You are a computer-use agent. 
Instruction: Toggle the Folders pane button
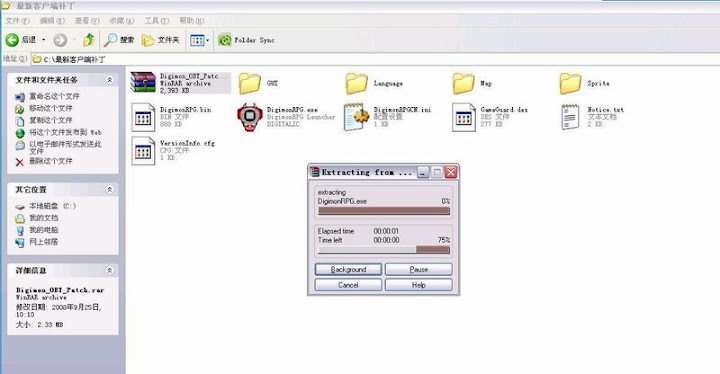[x=160, y=40]
